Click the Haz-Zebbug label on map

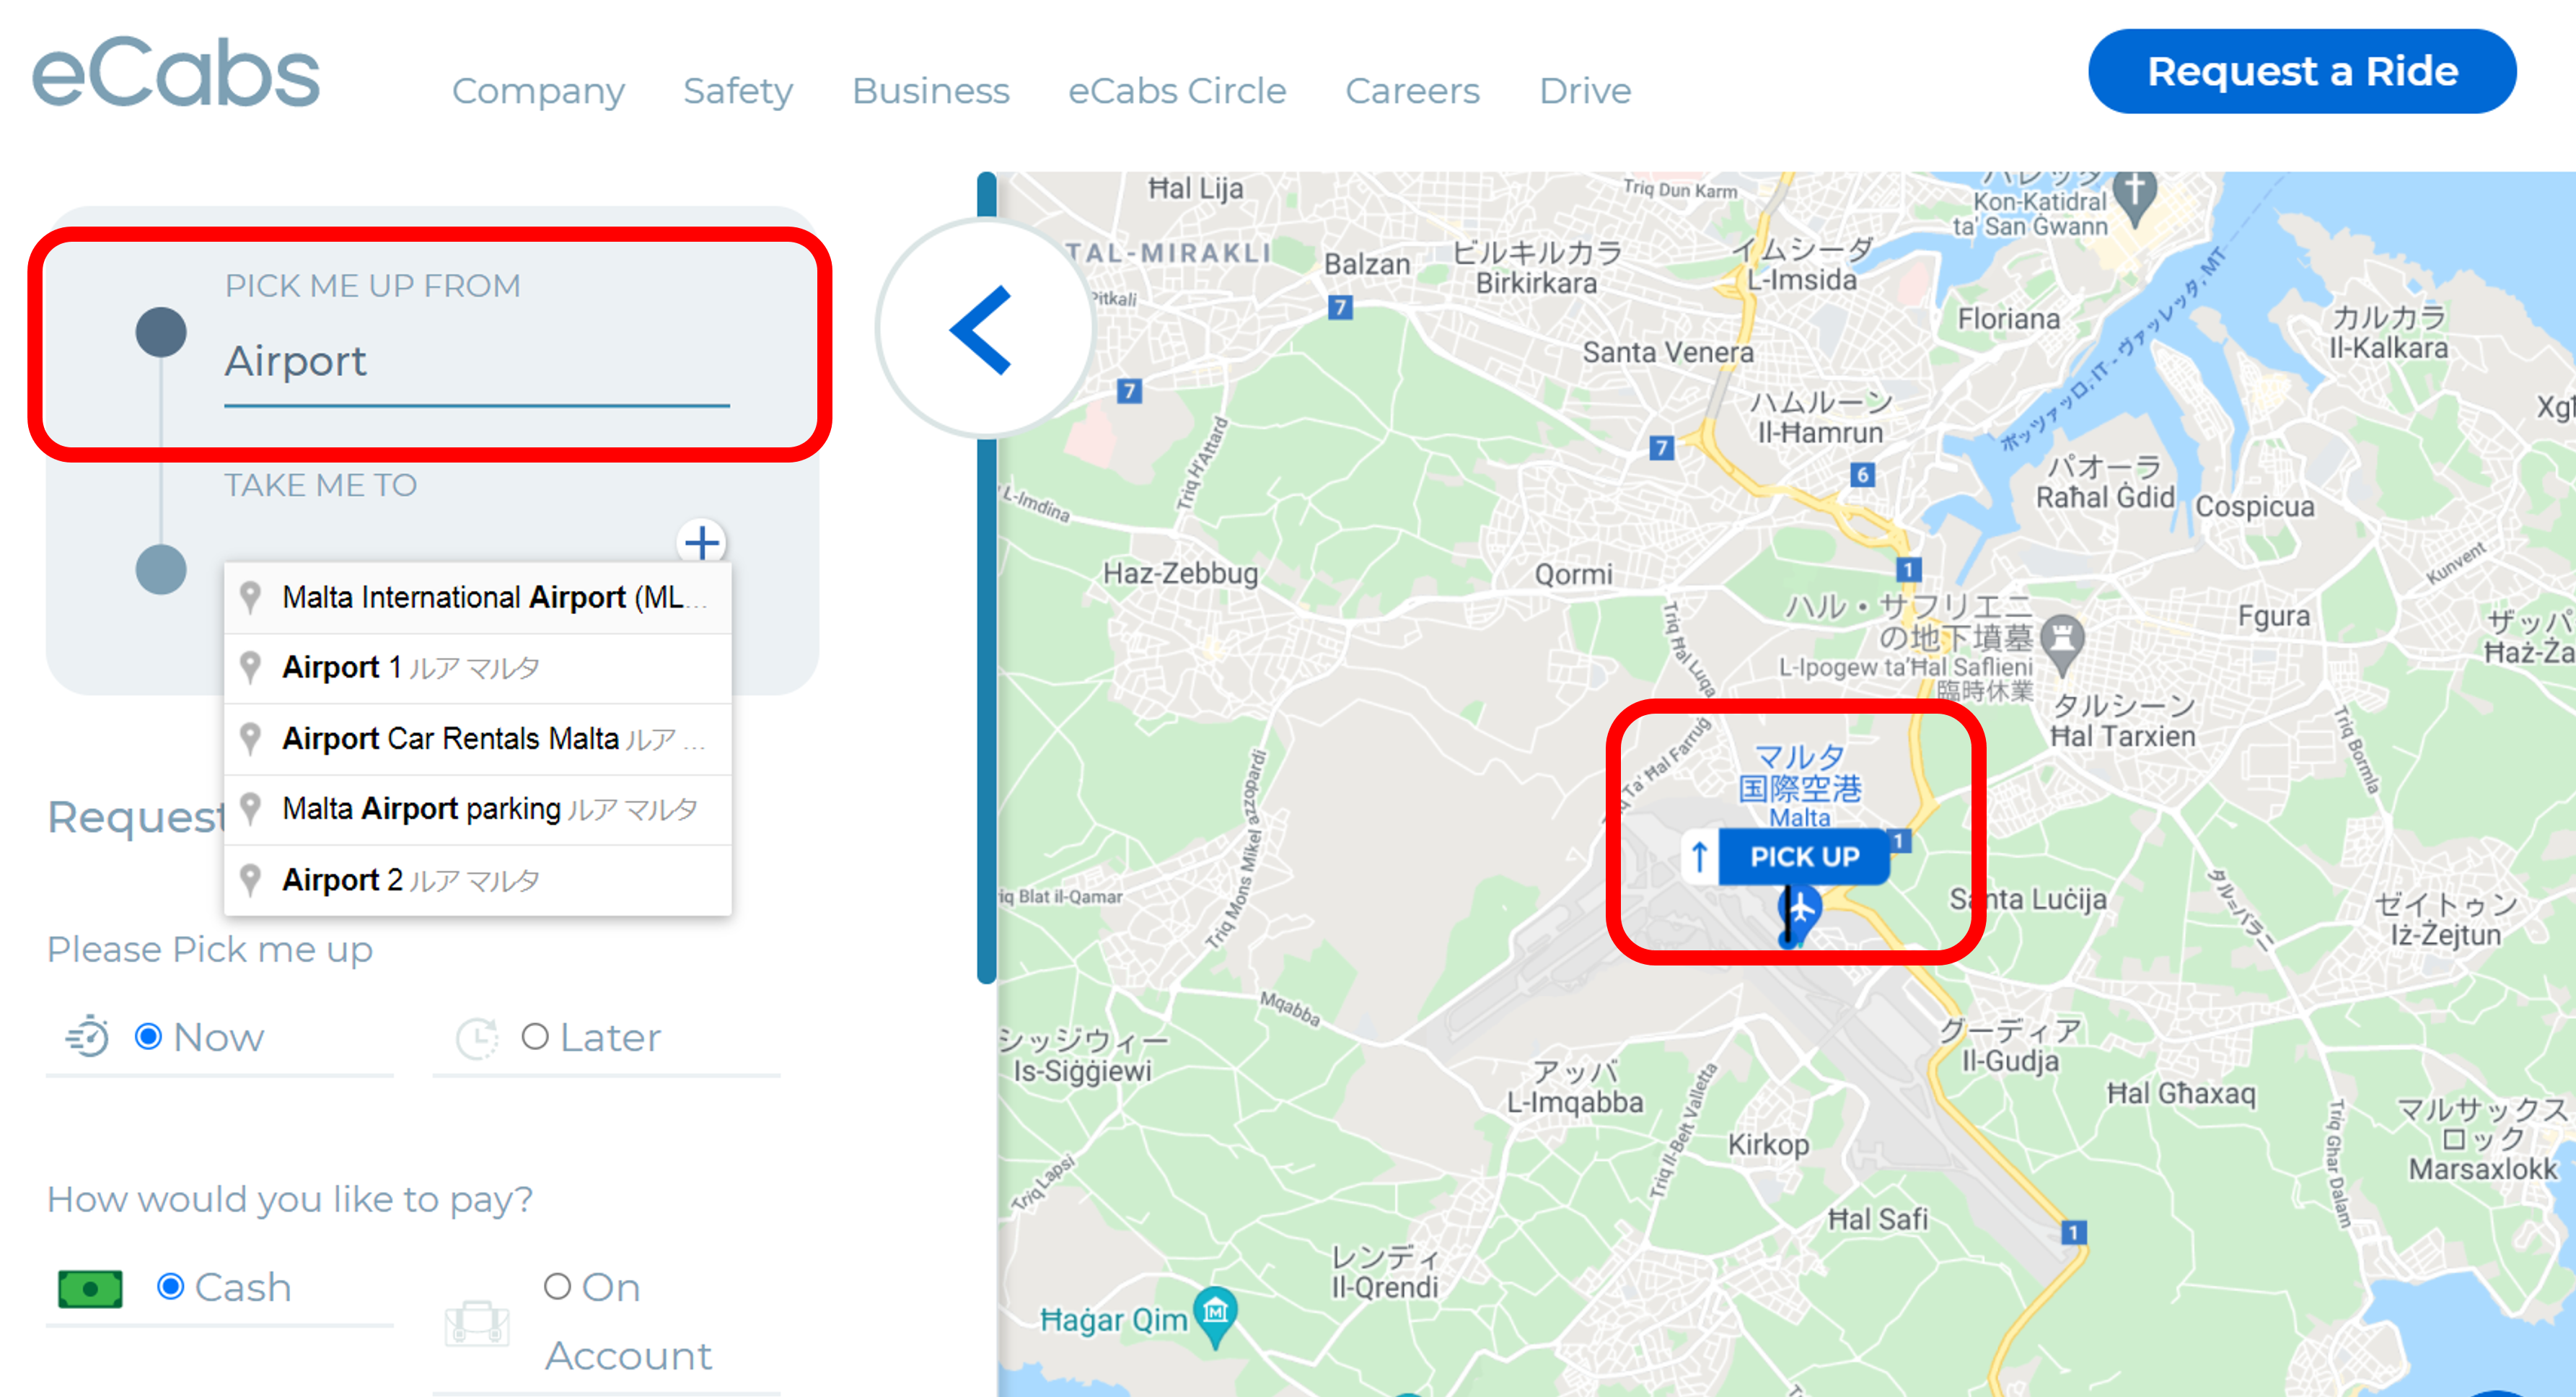pos(1180,574)
